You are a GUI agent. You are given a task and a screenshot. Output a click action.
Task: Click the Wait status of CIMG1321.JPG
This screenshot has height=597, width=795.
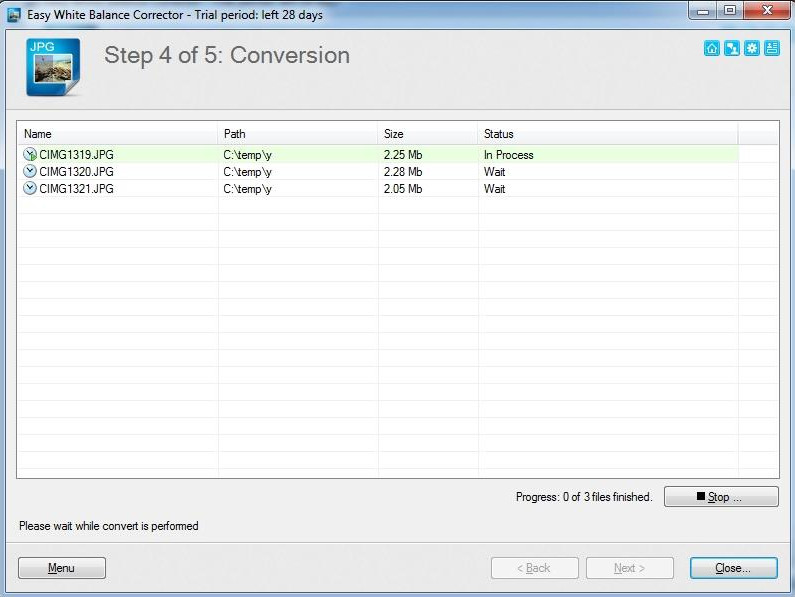494,189
